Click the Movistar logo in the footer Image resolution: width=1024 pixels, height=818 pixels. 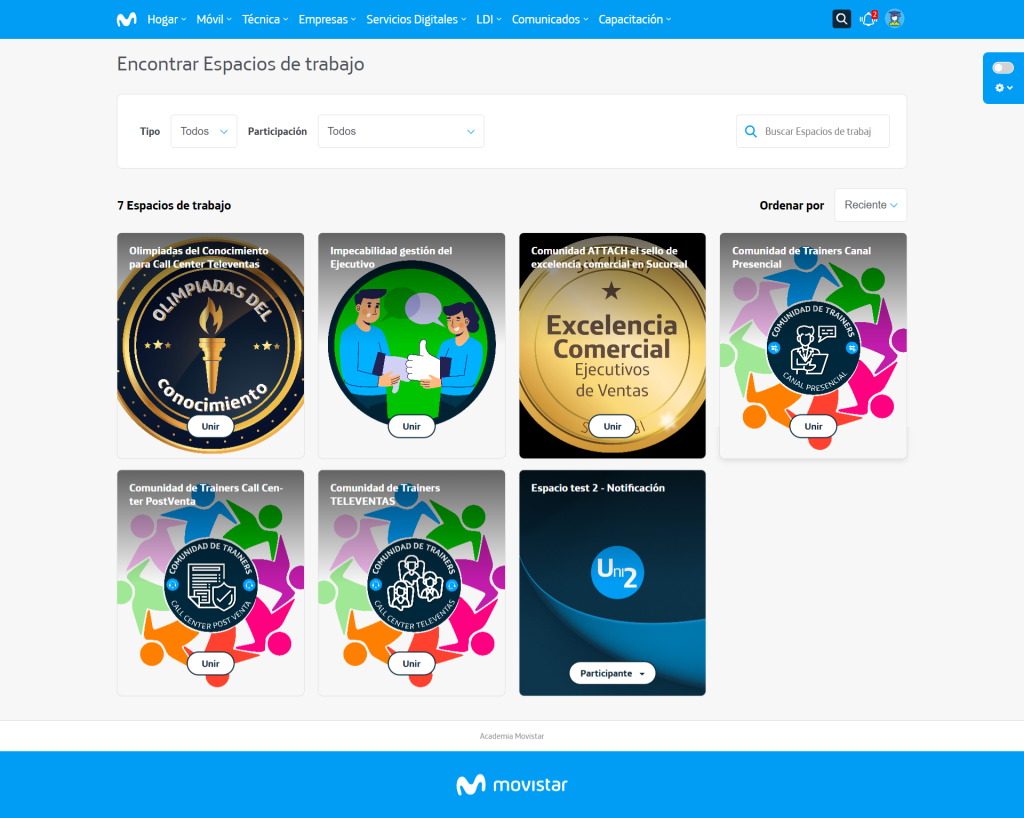coord(512,784)
